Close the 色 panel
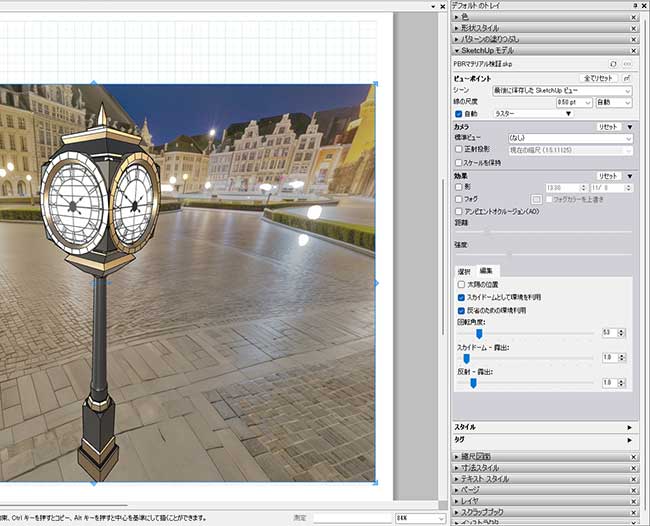Viewport: 650px width, 526px height. pyautogui.click(x=633, y=17)
